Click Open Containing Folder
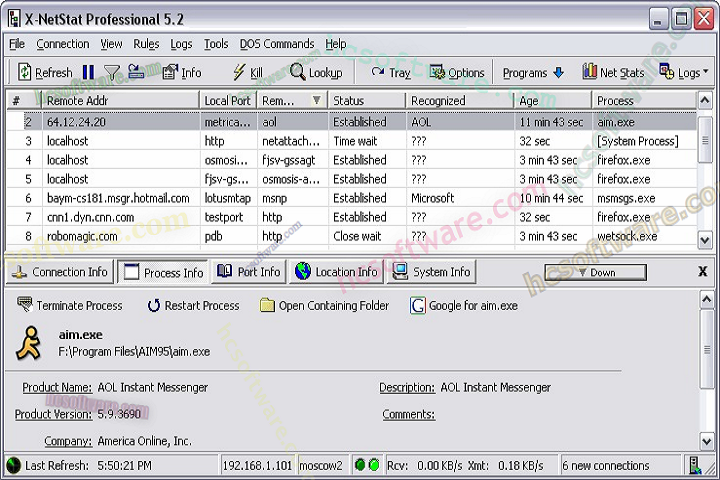 (x=324, y=305)
